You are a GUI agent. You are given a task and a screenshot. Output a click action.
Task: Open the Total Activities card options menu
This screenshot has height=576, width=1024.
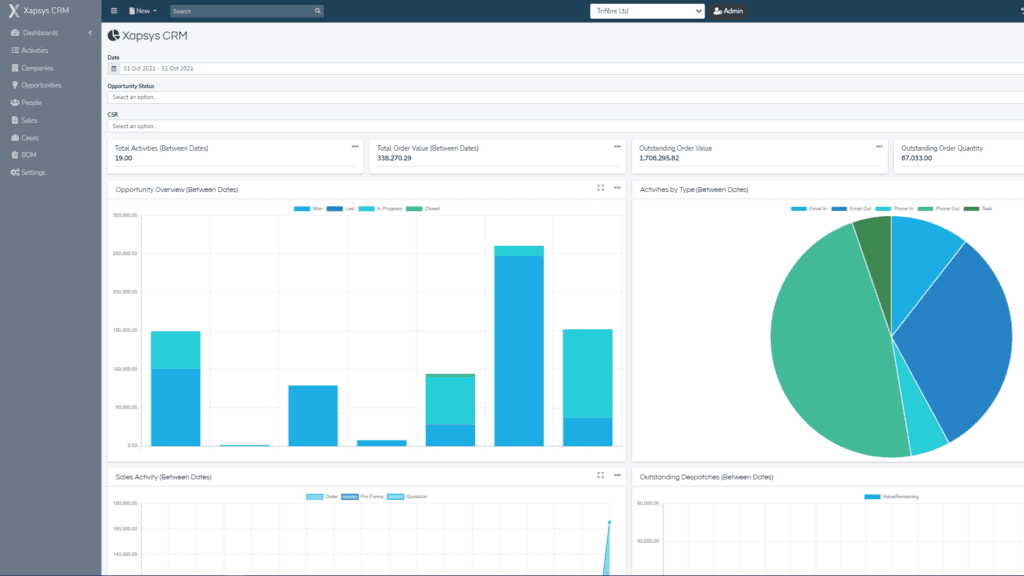point(355,147)
